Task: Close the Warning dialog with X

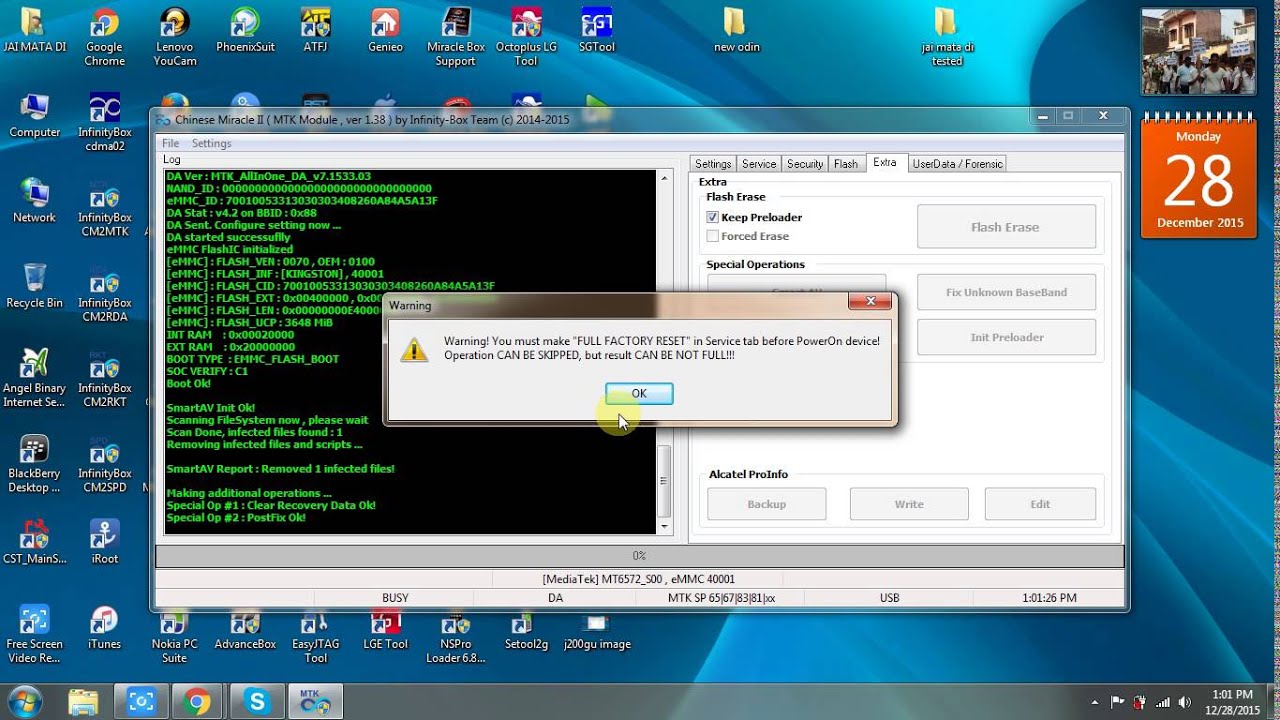Action: click(870, 301)
